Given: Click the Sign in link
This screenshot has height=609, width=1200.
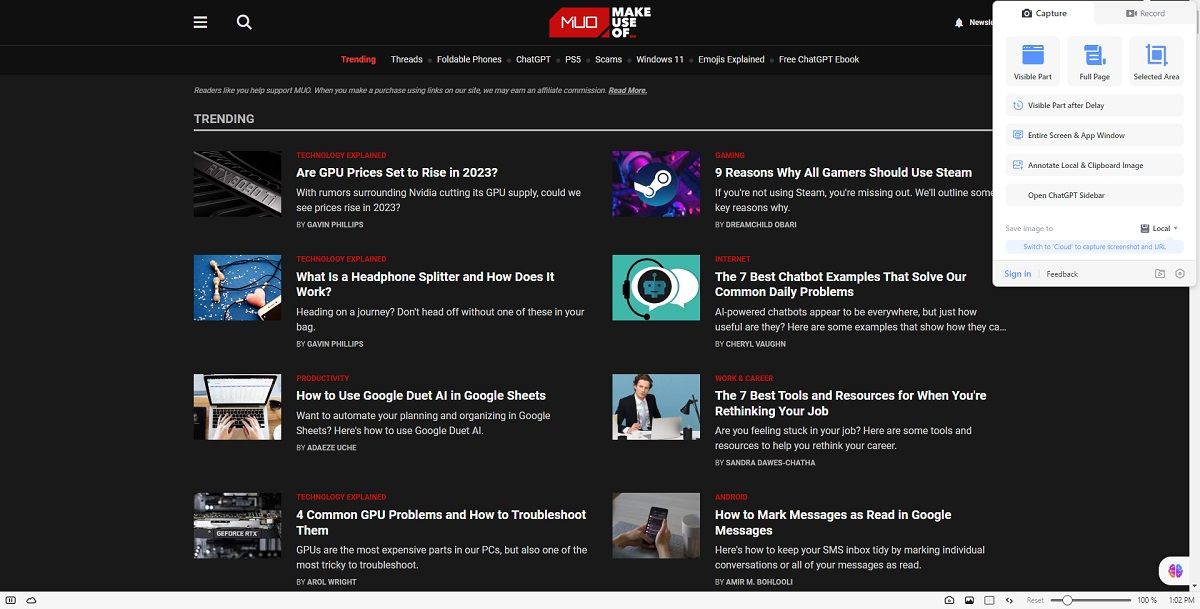Looking at the screenshot, I should coord(1018,274).
